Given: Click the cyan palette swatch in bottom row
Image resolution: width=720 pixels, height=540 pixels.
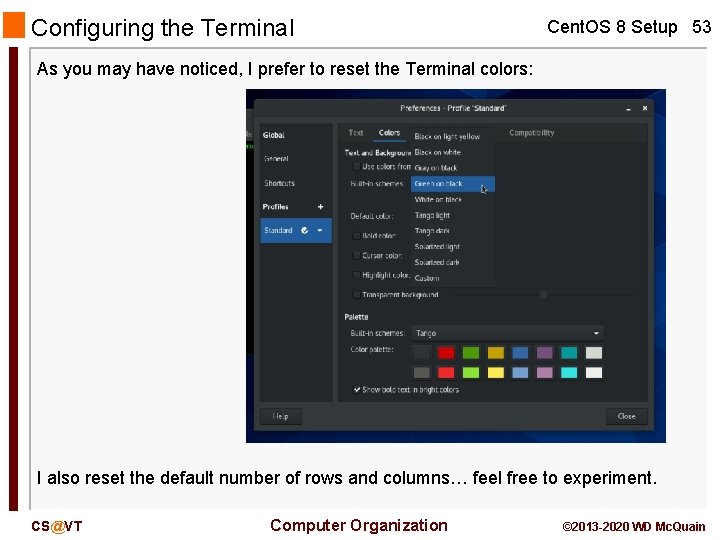Looking at the screenshot, I should [x=569, y=372].
